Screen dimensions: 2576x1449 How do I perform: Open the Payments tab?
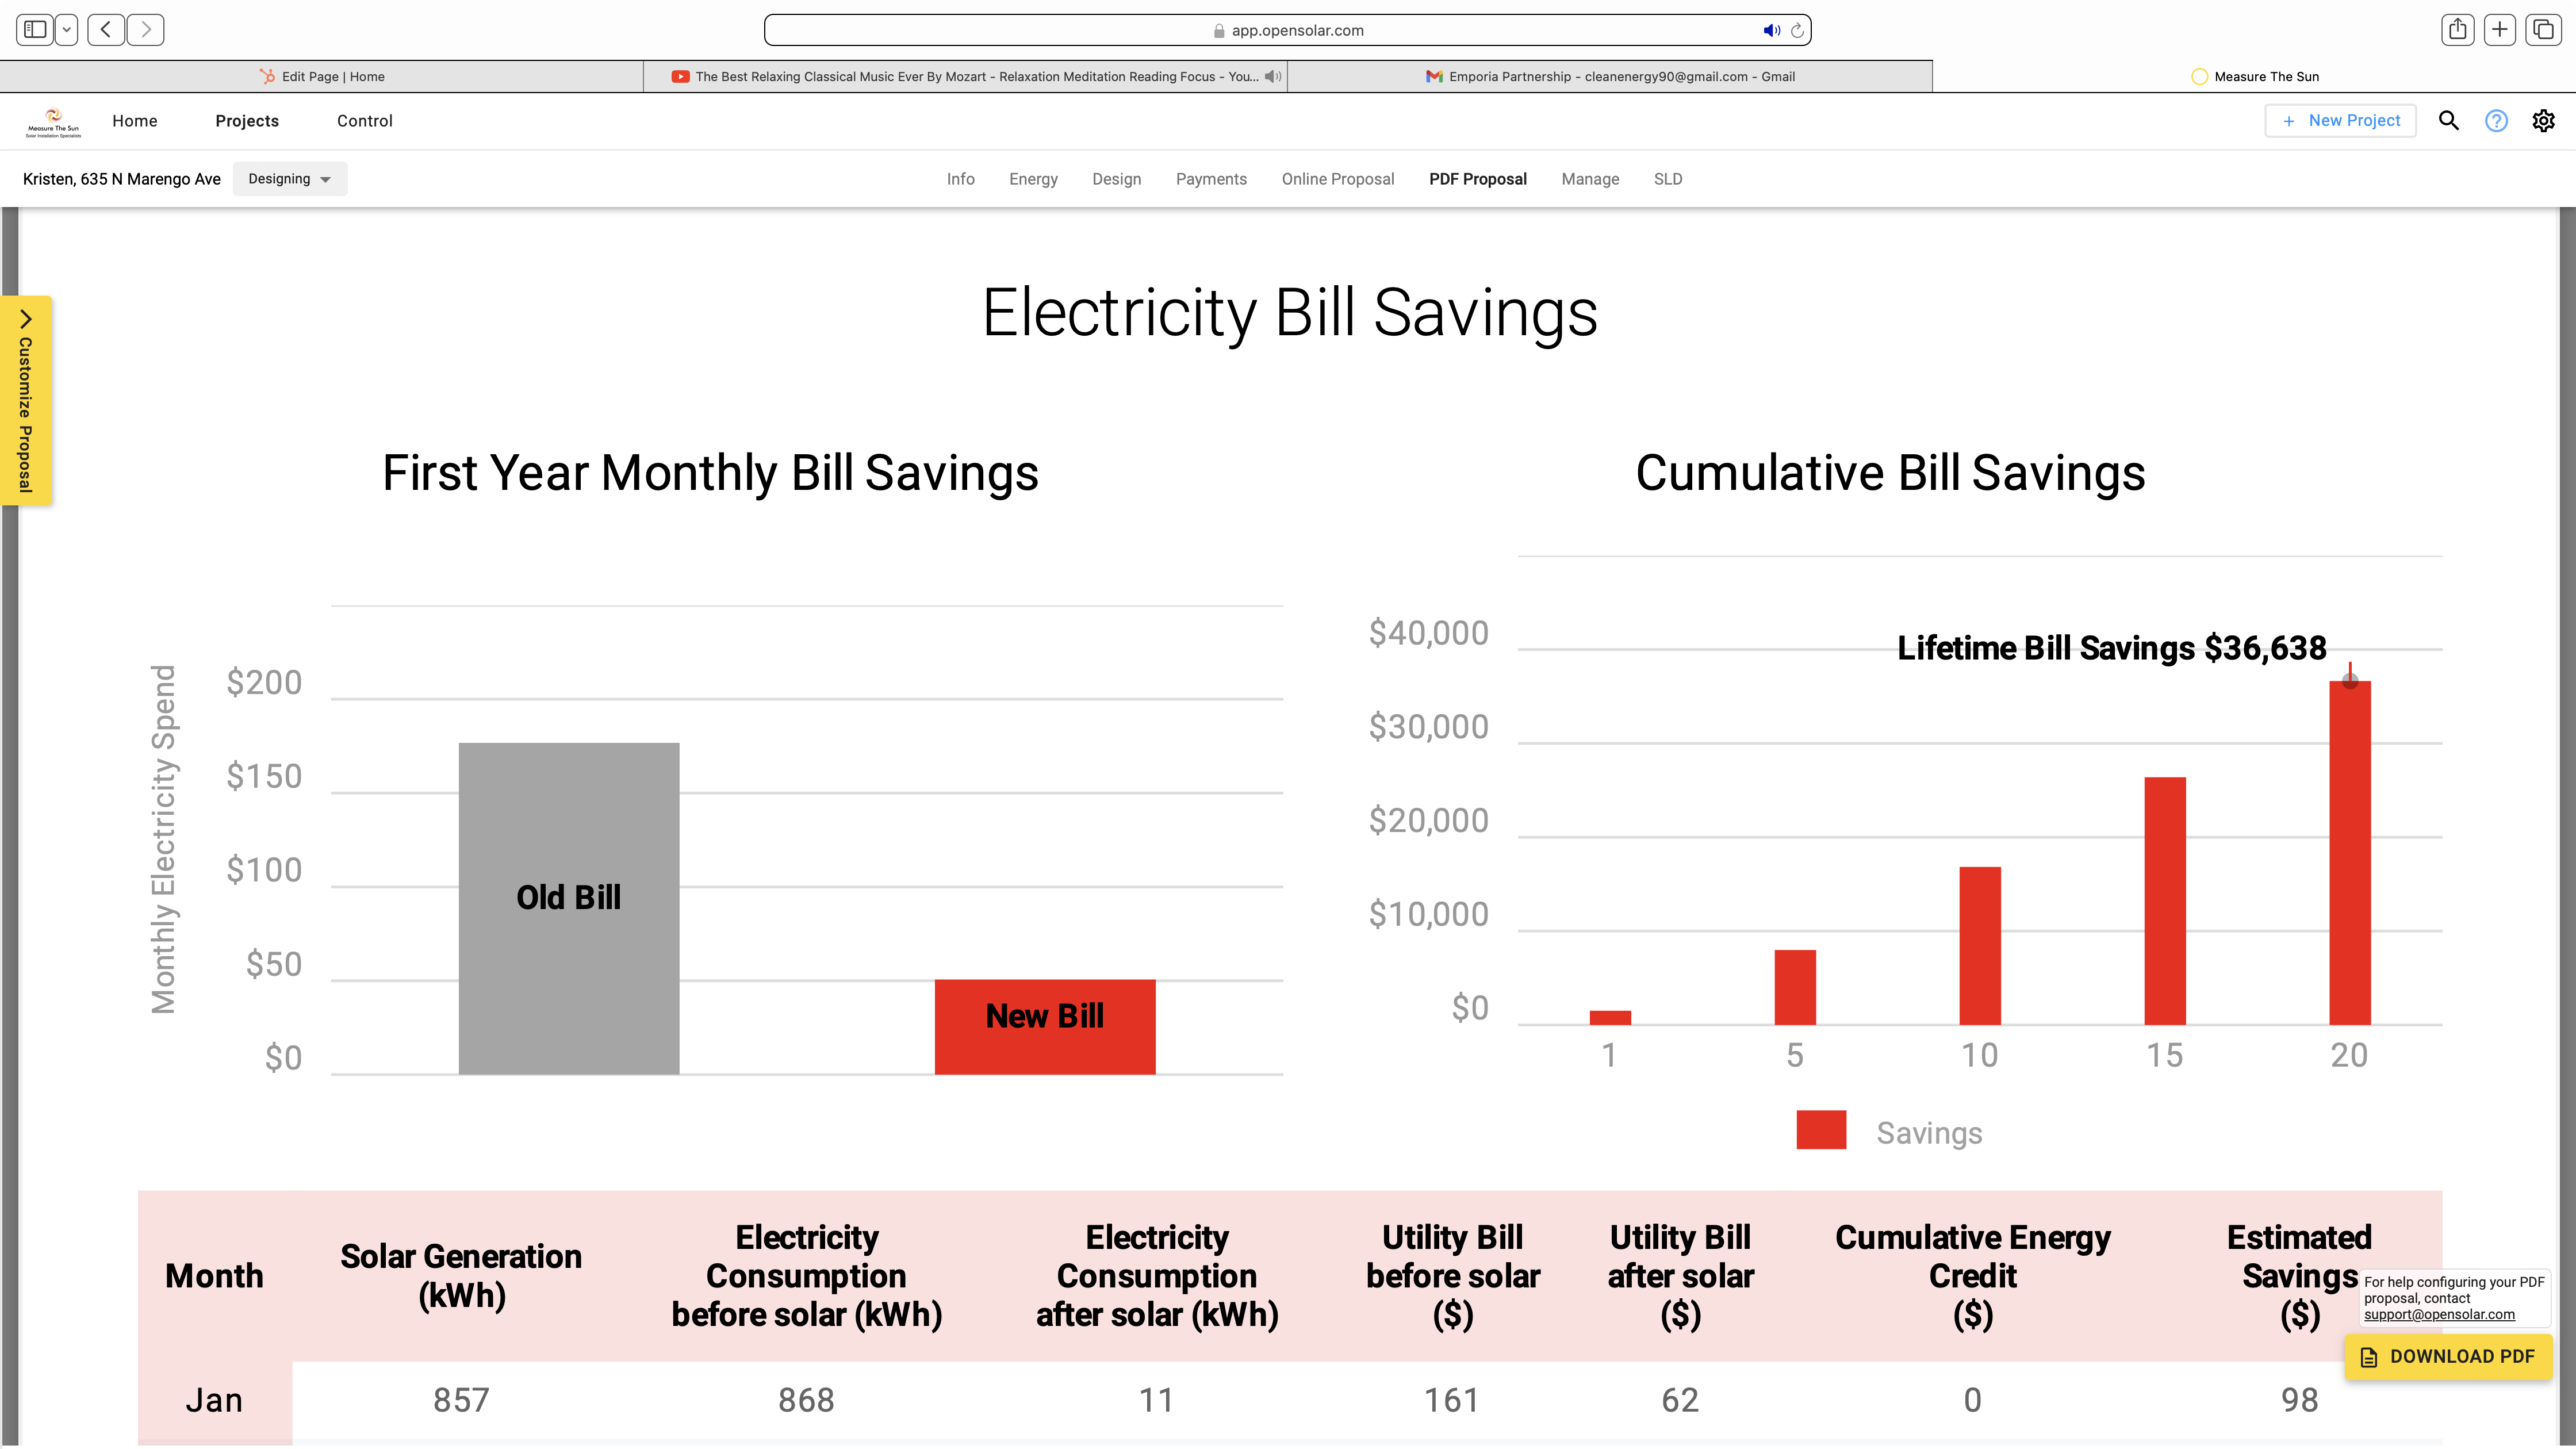[x=1211, y=179]
